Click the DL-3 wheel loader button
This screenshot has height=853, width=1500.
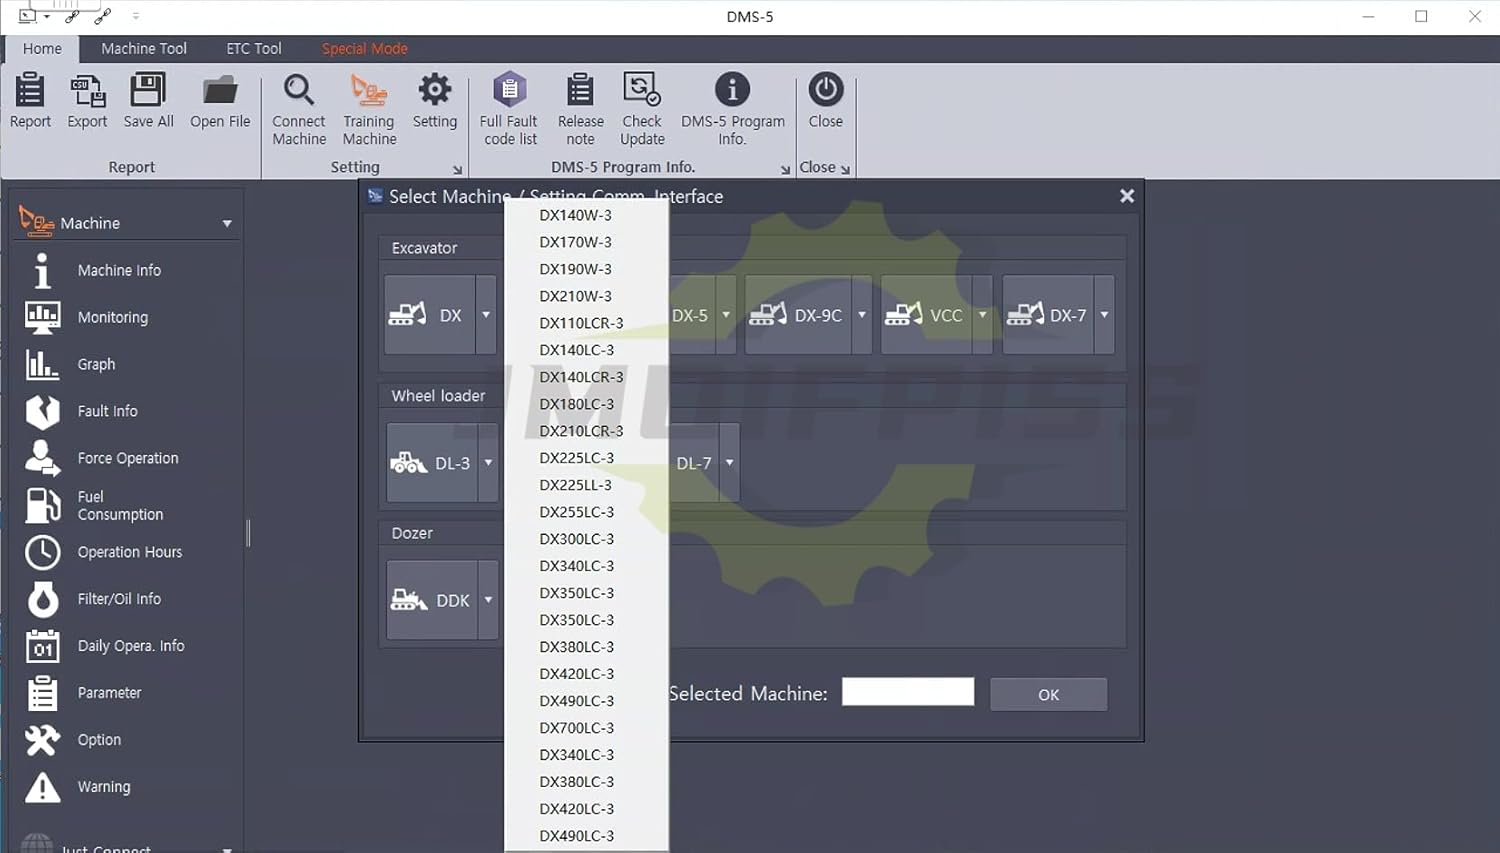[432, 463]
